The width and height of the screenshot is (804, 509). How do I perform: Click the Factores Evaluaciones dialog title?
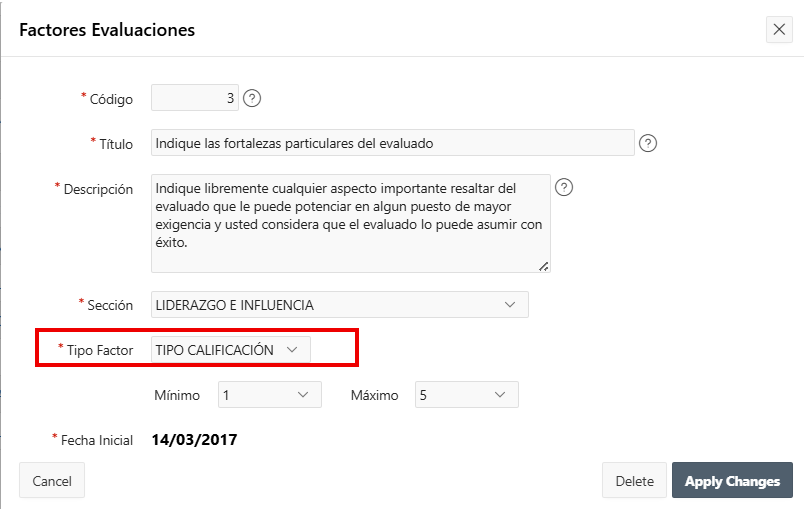click(x=107, y=30)
